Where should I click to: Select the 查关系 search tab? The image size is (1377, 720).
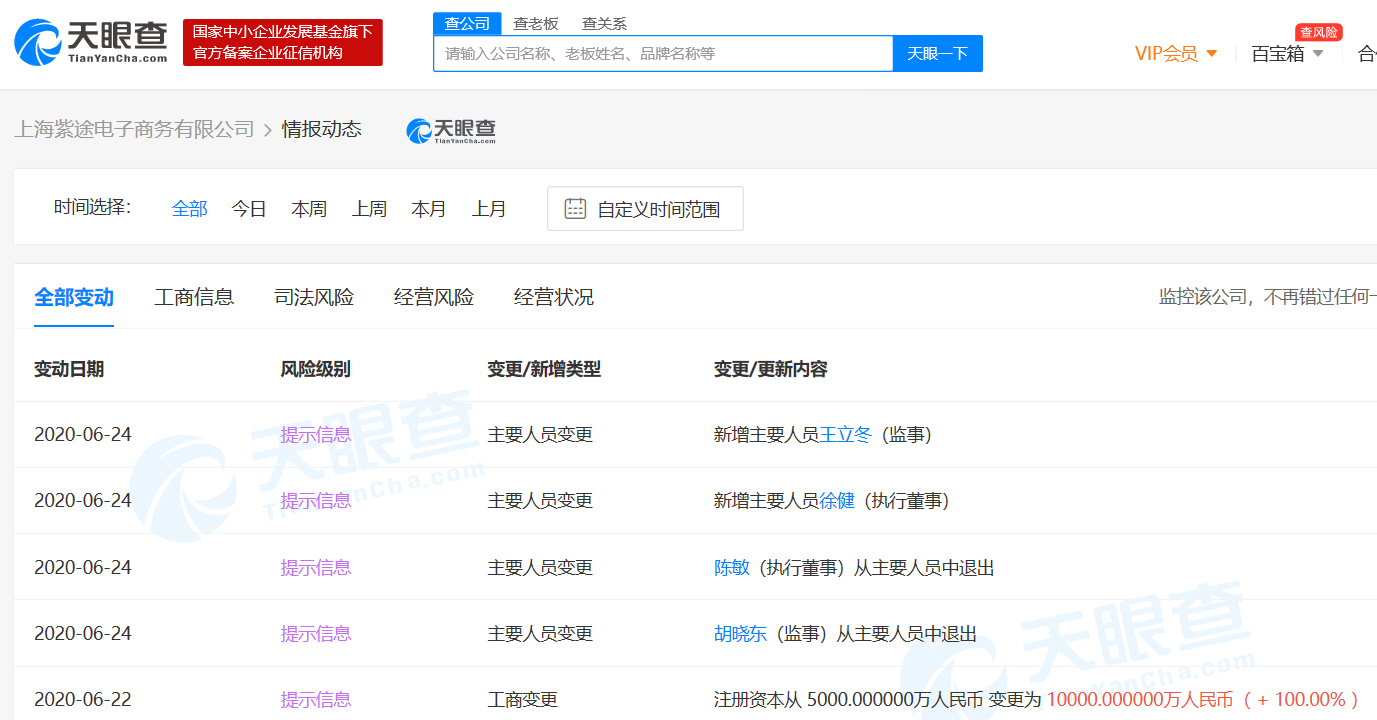click(604, 23)
